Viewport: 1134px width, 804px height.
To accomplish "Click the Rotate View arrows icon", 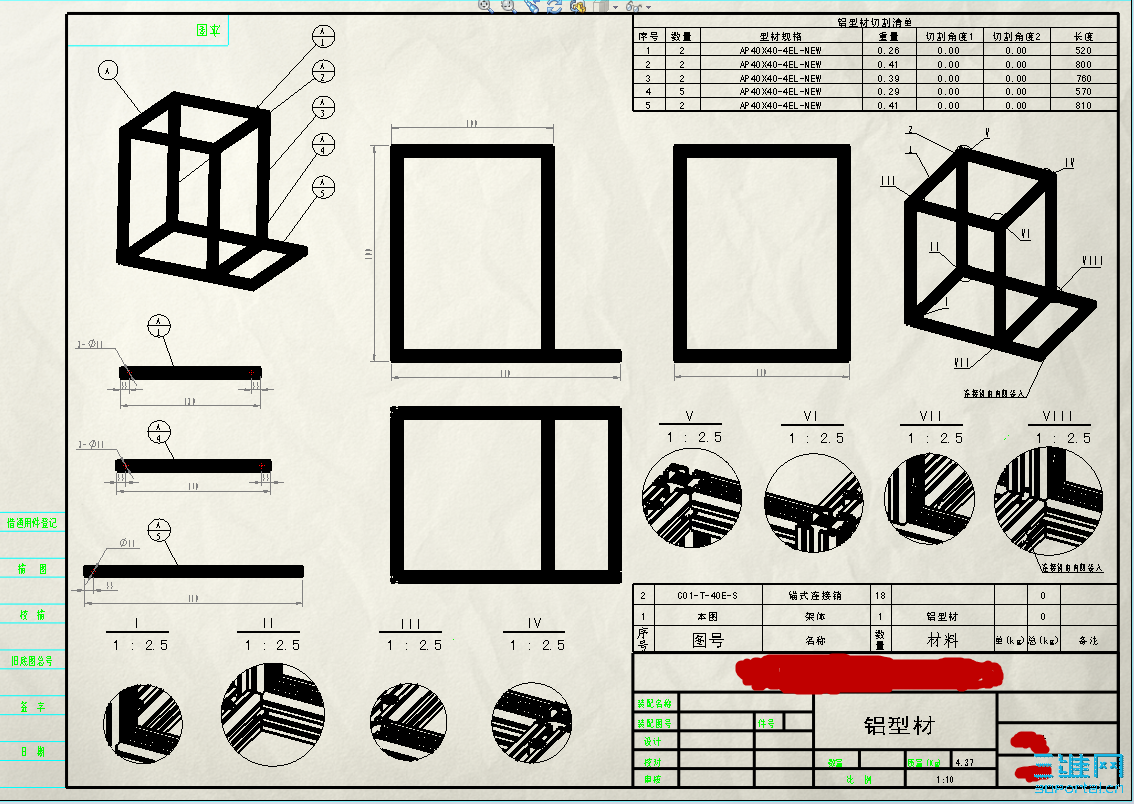I will click(x=554, y=6).
